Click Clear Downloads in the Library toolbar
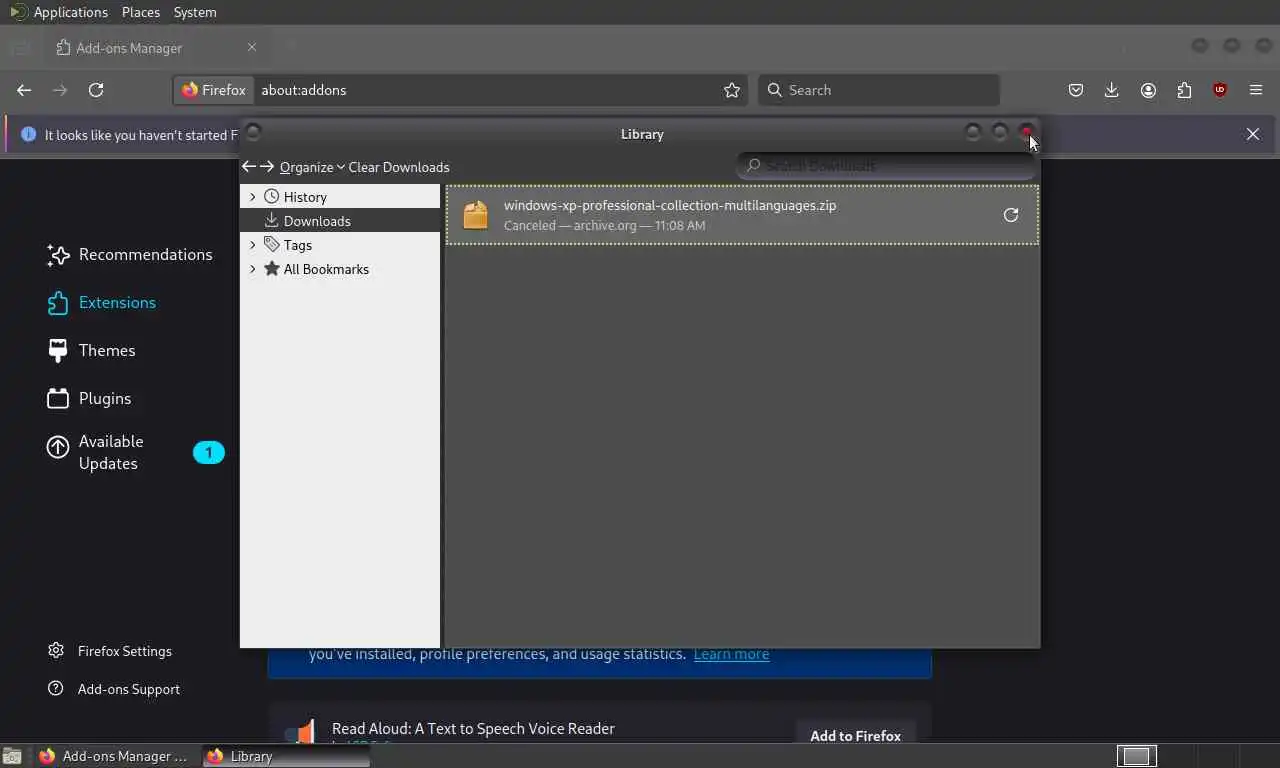This screenshot has height=768, width=1280. 399,167
